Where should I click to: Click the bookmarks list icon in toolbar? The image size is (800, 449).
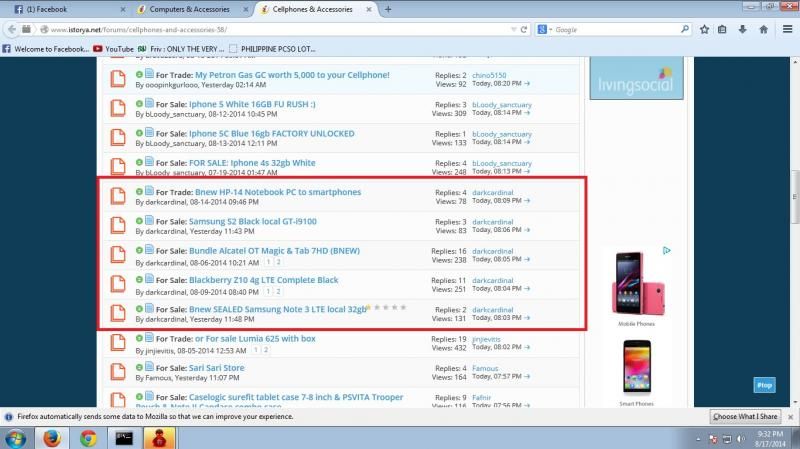tap(723, 30)
